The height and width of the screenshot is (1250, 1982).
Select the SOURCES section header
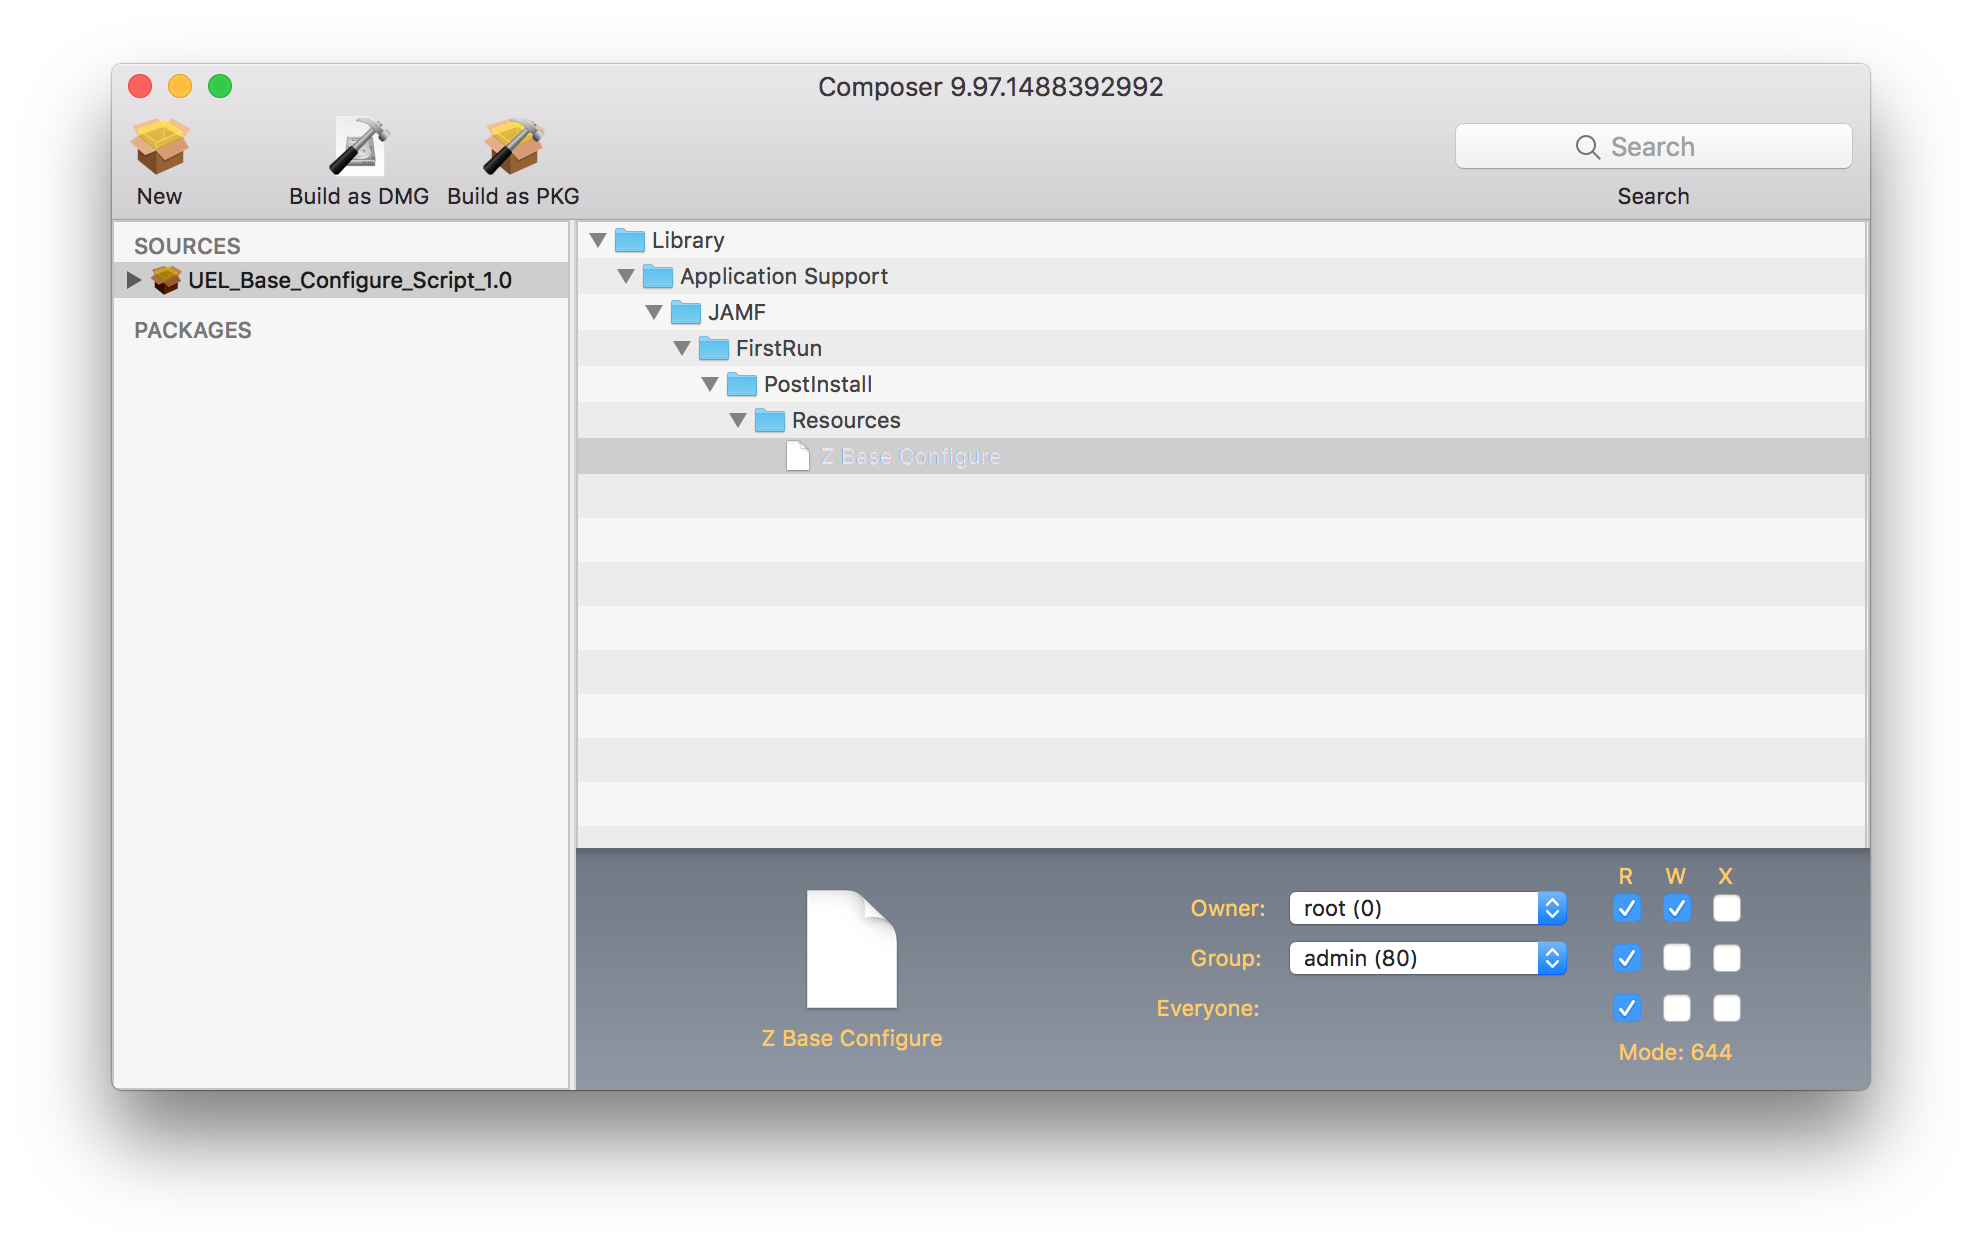tap(188, 245)
